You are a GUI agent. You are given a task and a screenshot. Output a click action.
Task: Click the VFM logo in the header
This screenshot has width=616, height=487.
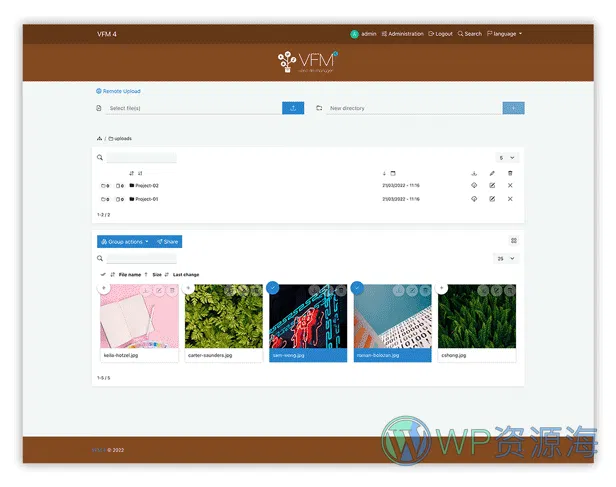(308, 63)
